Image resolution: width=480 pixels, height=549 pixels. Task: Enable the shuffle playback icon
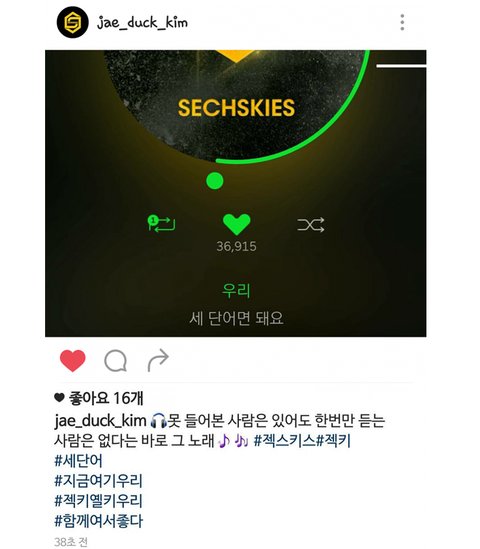(311, 225)
